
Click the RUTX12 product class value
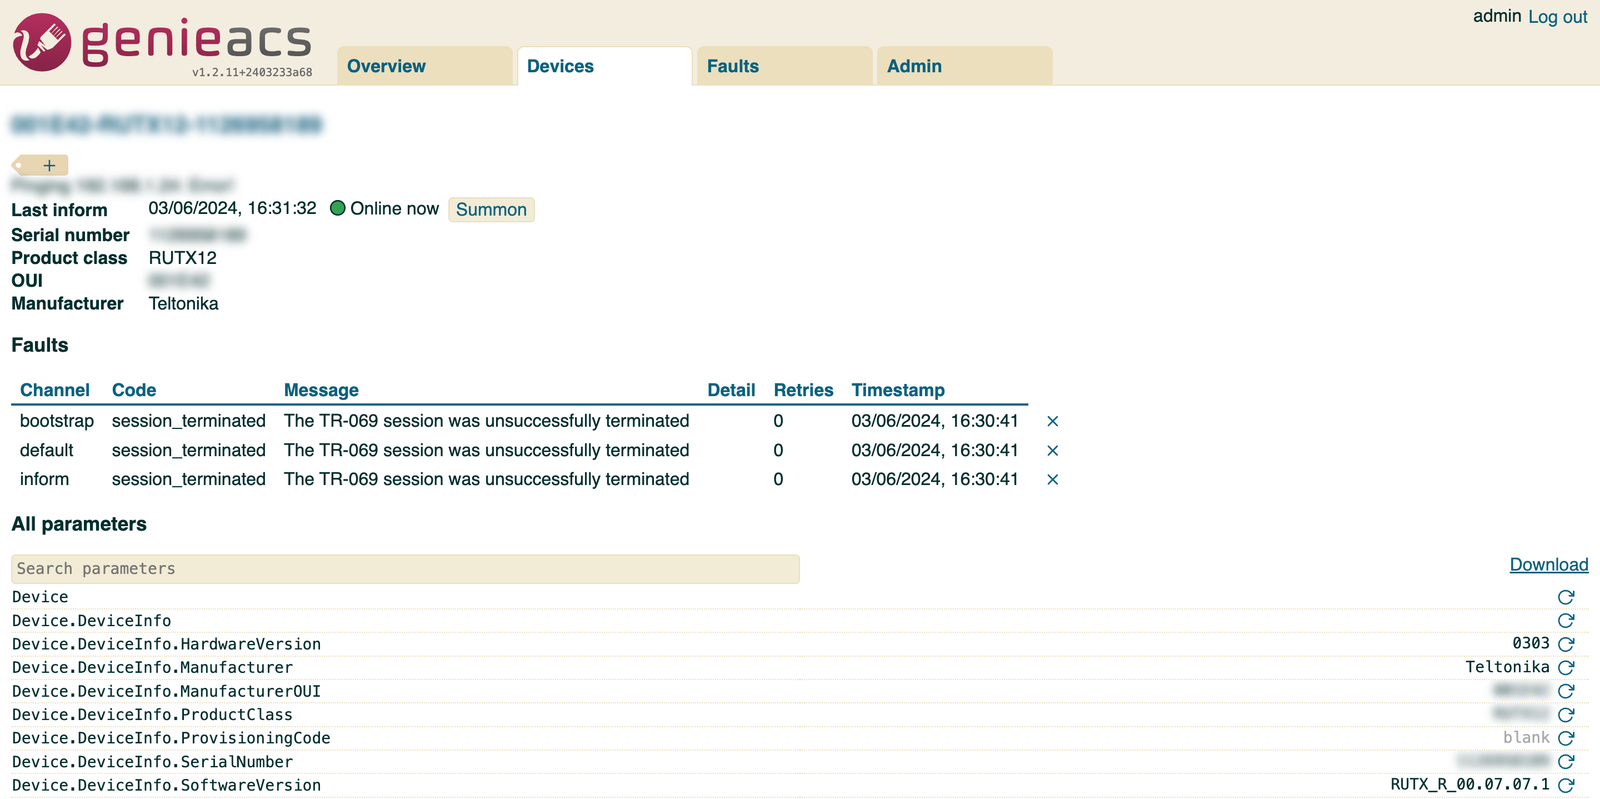183,257
